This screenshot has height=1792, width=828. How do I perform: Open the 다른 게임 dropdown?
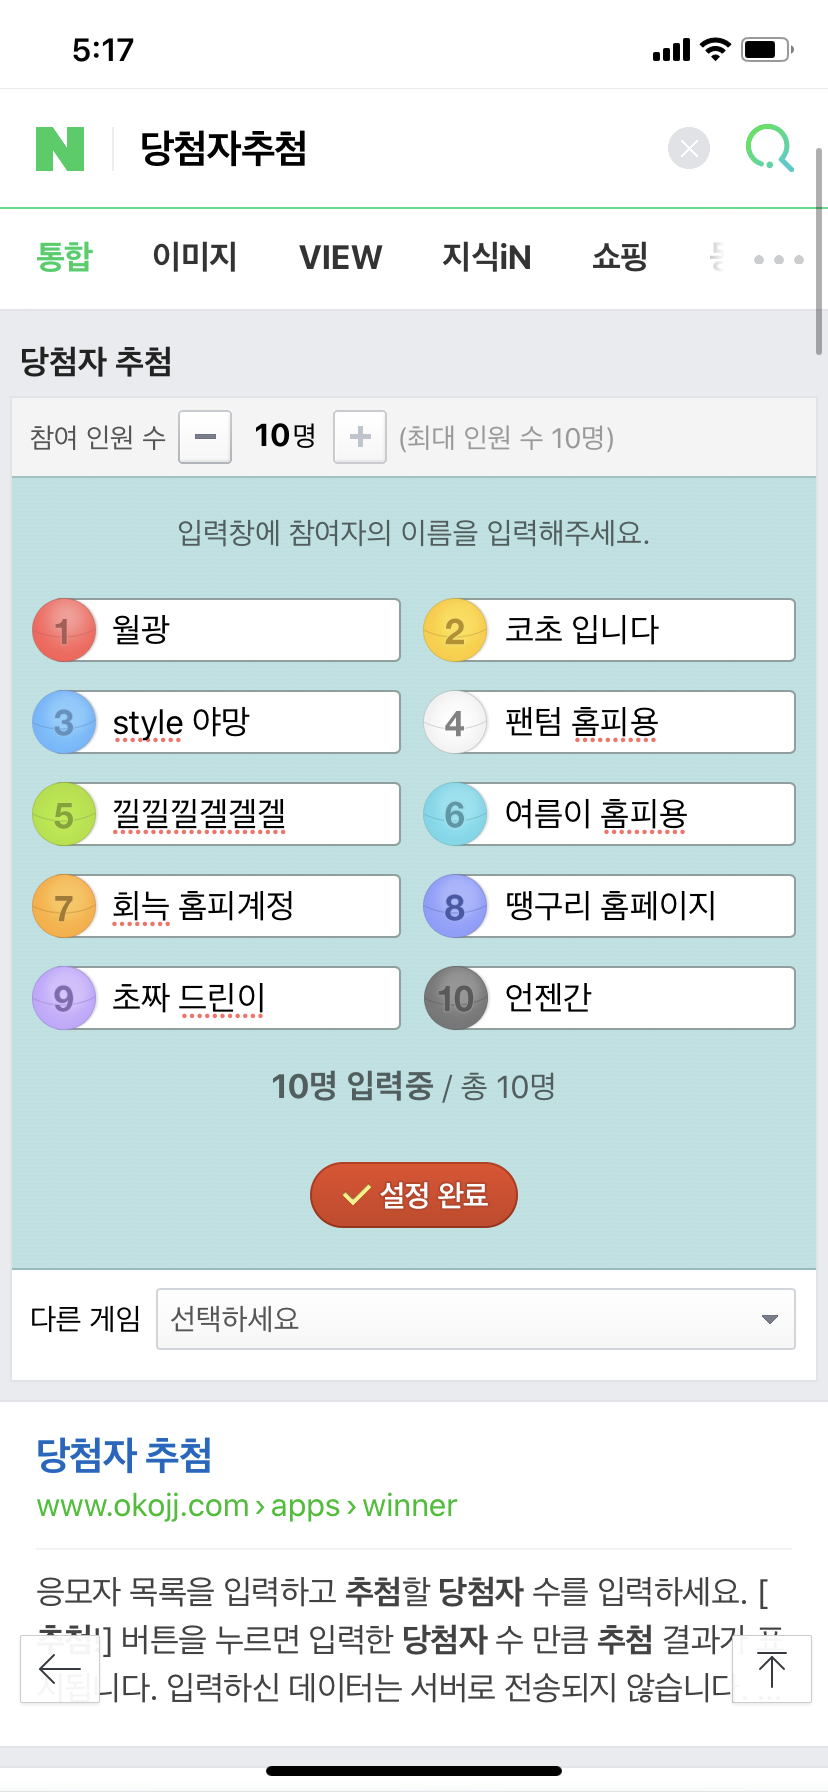(x=476, y=1319)
